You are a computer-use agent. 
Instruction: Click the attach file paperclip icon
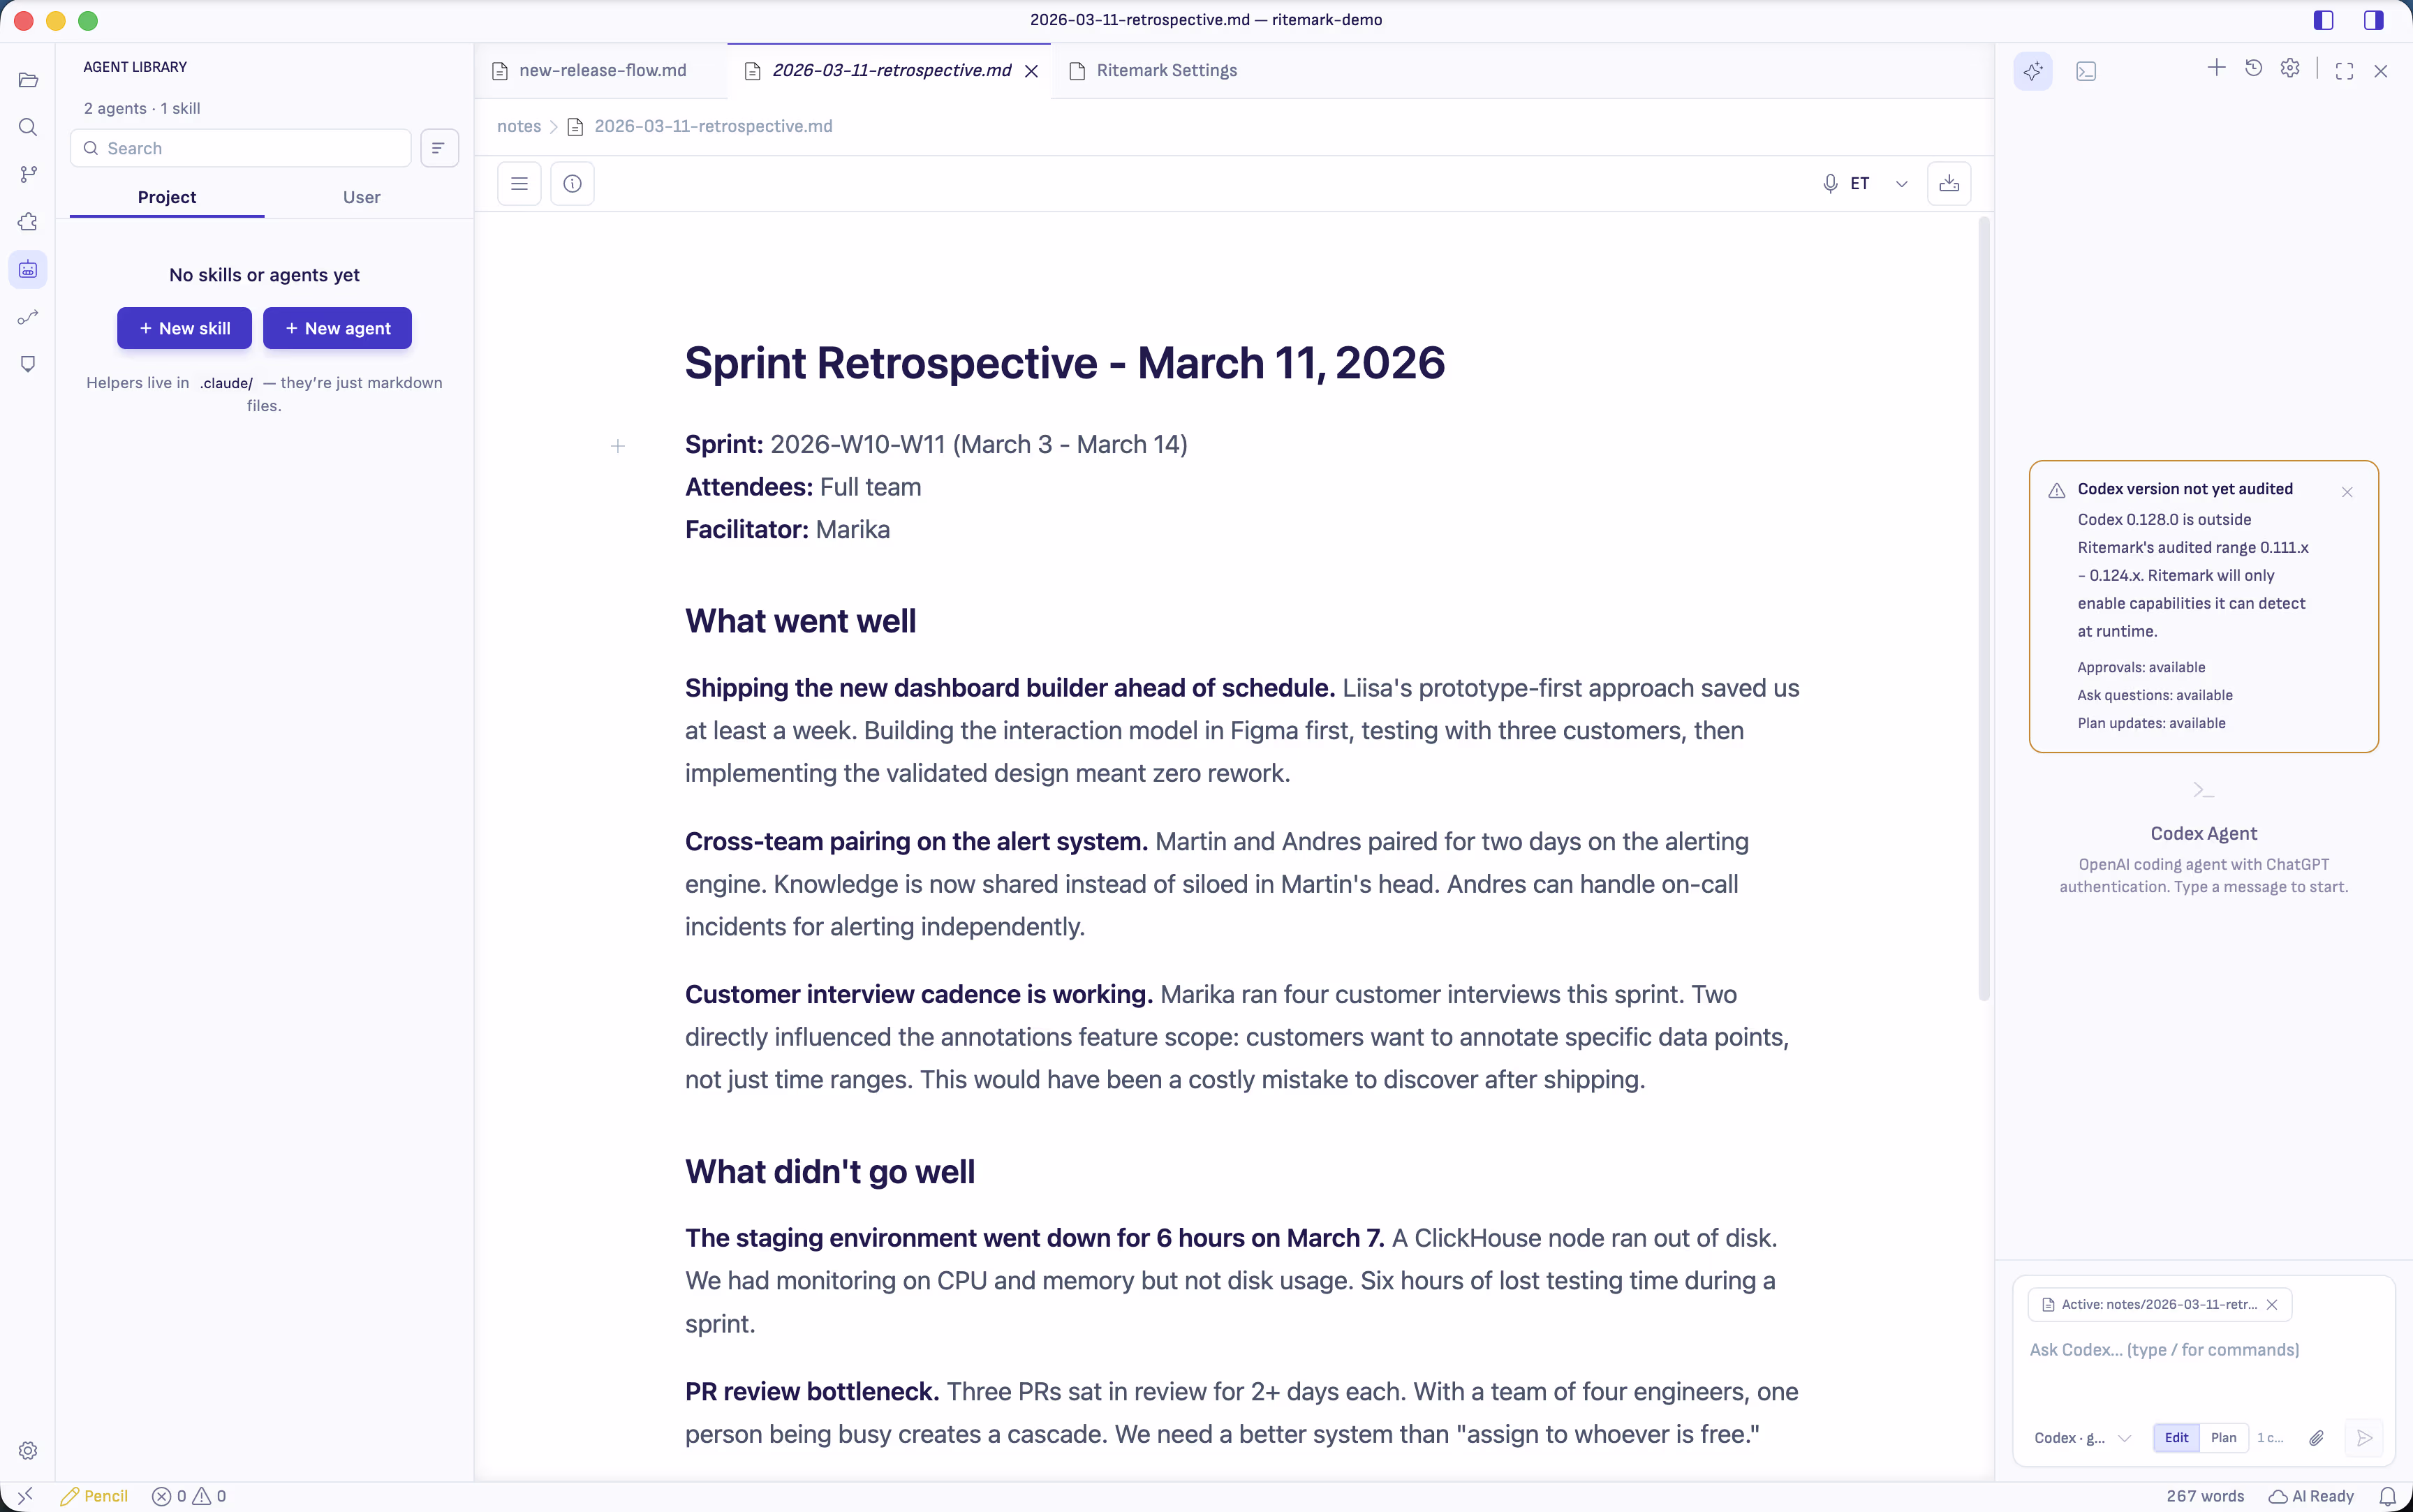[x=2316, y=1438]
